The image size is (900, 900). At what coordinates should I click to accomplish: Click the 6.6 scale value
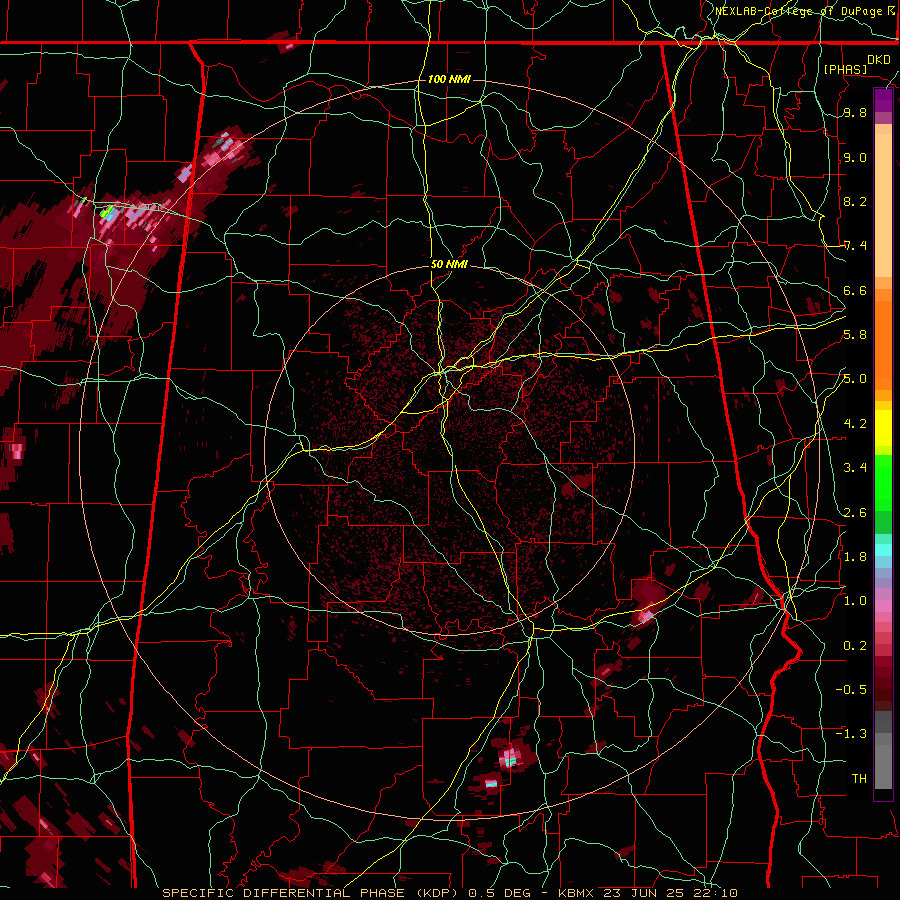click(855, 290)
